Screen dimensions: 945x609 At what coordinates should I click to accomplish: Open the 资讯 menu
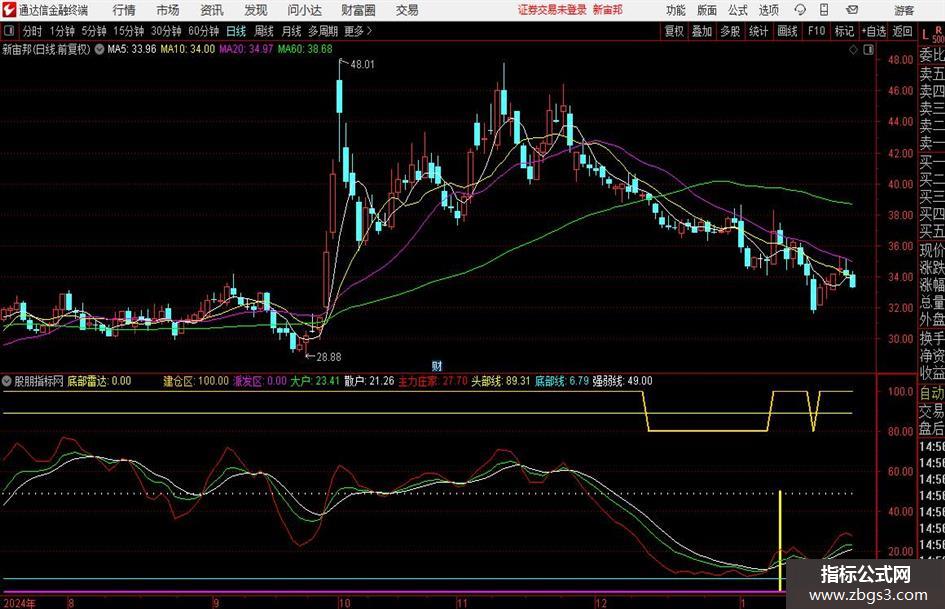212,10
